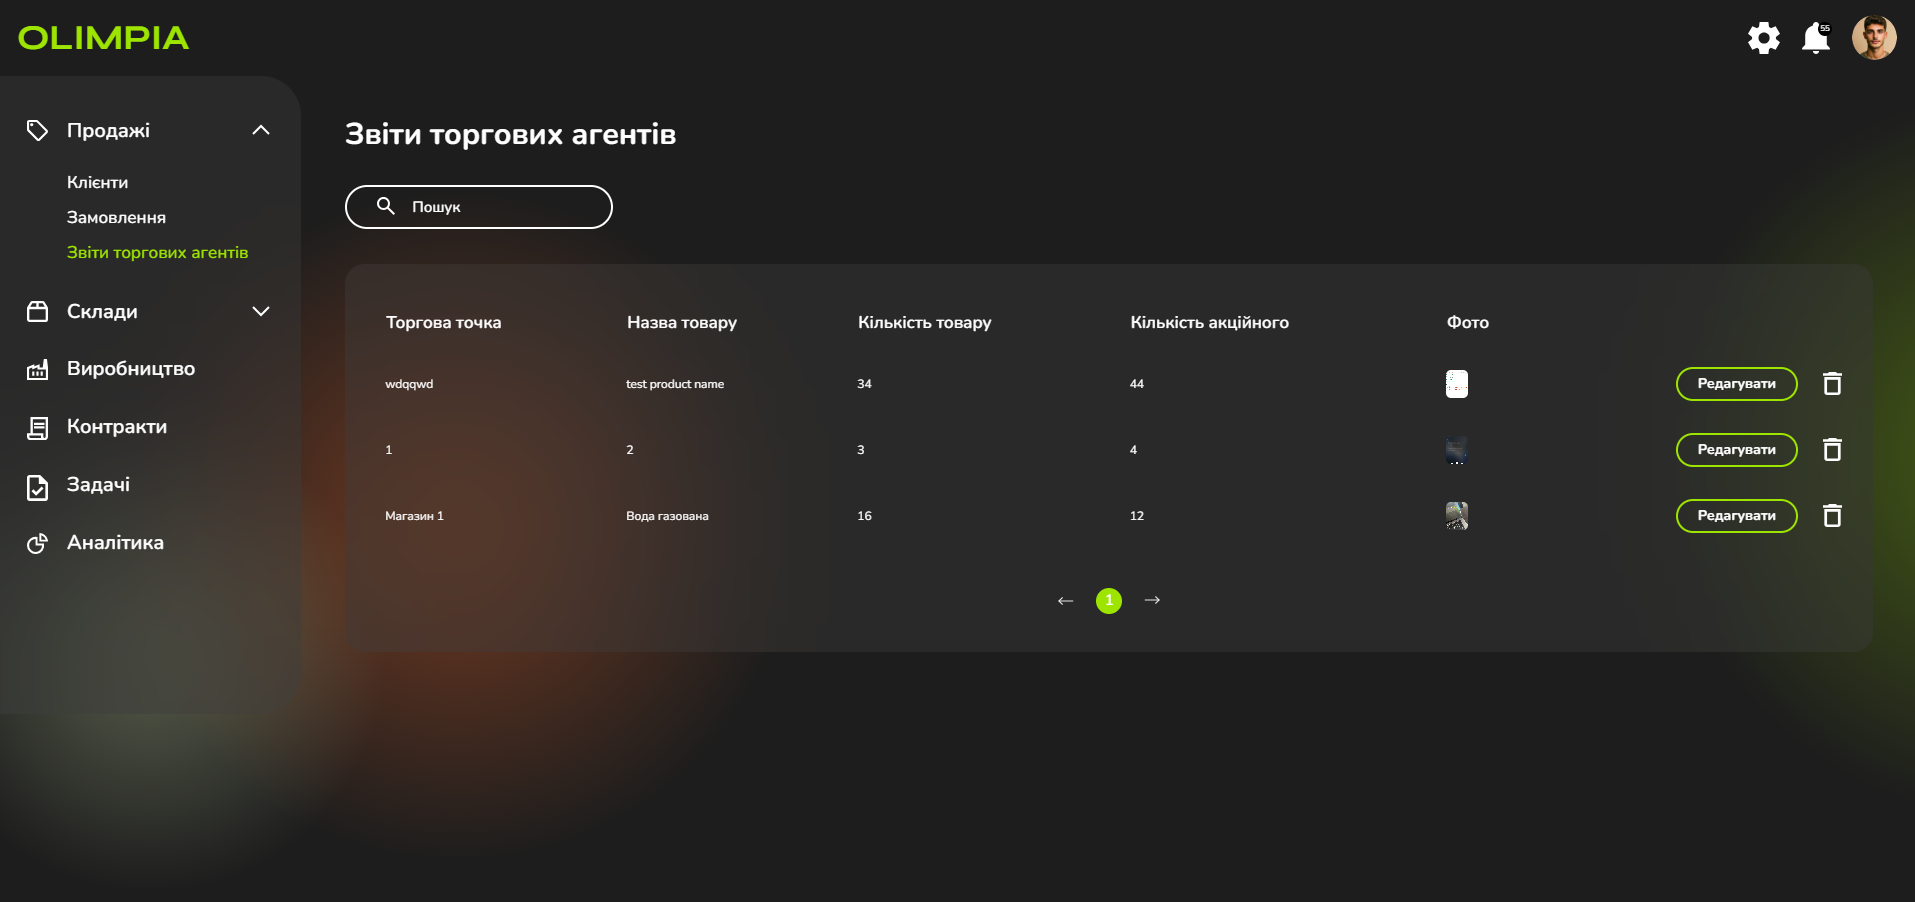The width and height of the screenshot is (1915, 902).
Task: Click Редагувати for the row with 1, 2, 3, 4
Action: pos(1736,450)
